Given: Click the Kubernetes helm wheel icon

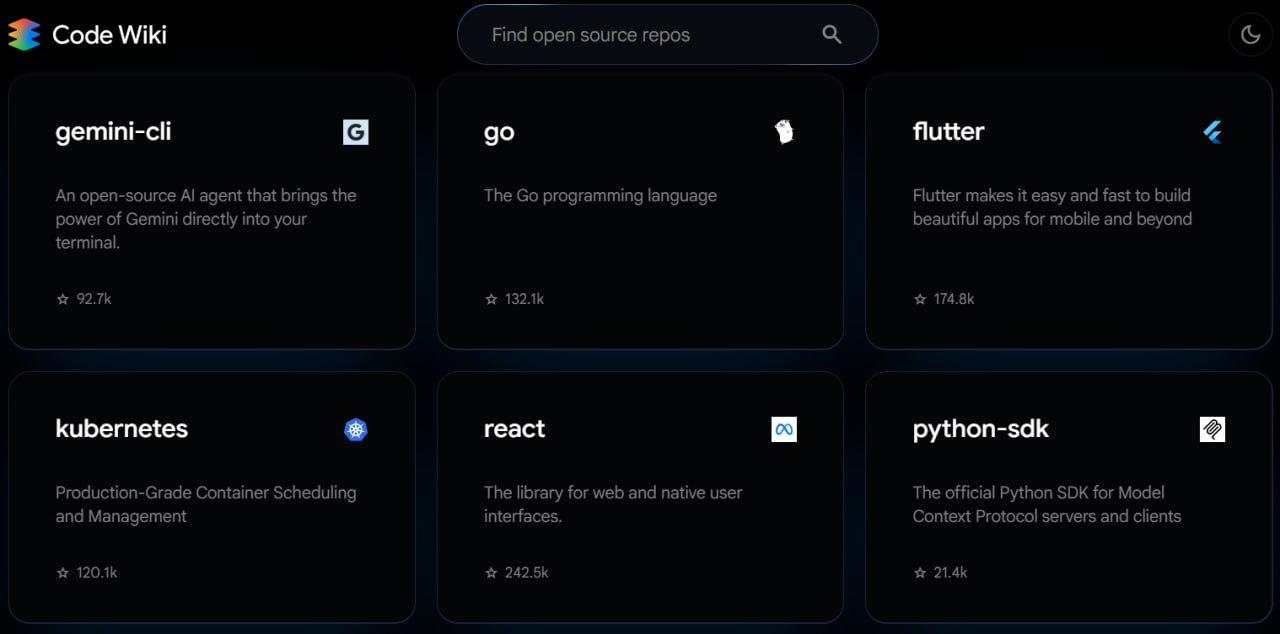Looking at the screenshot, I should (356, 429).
